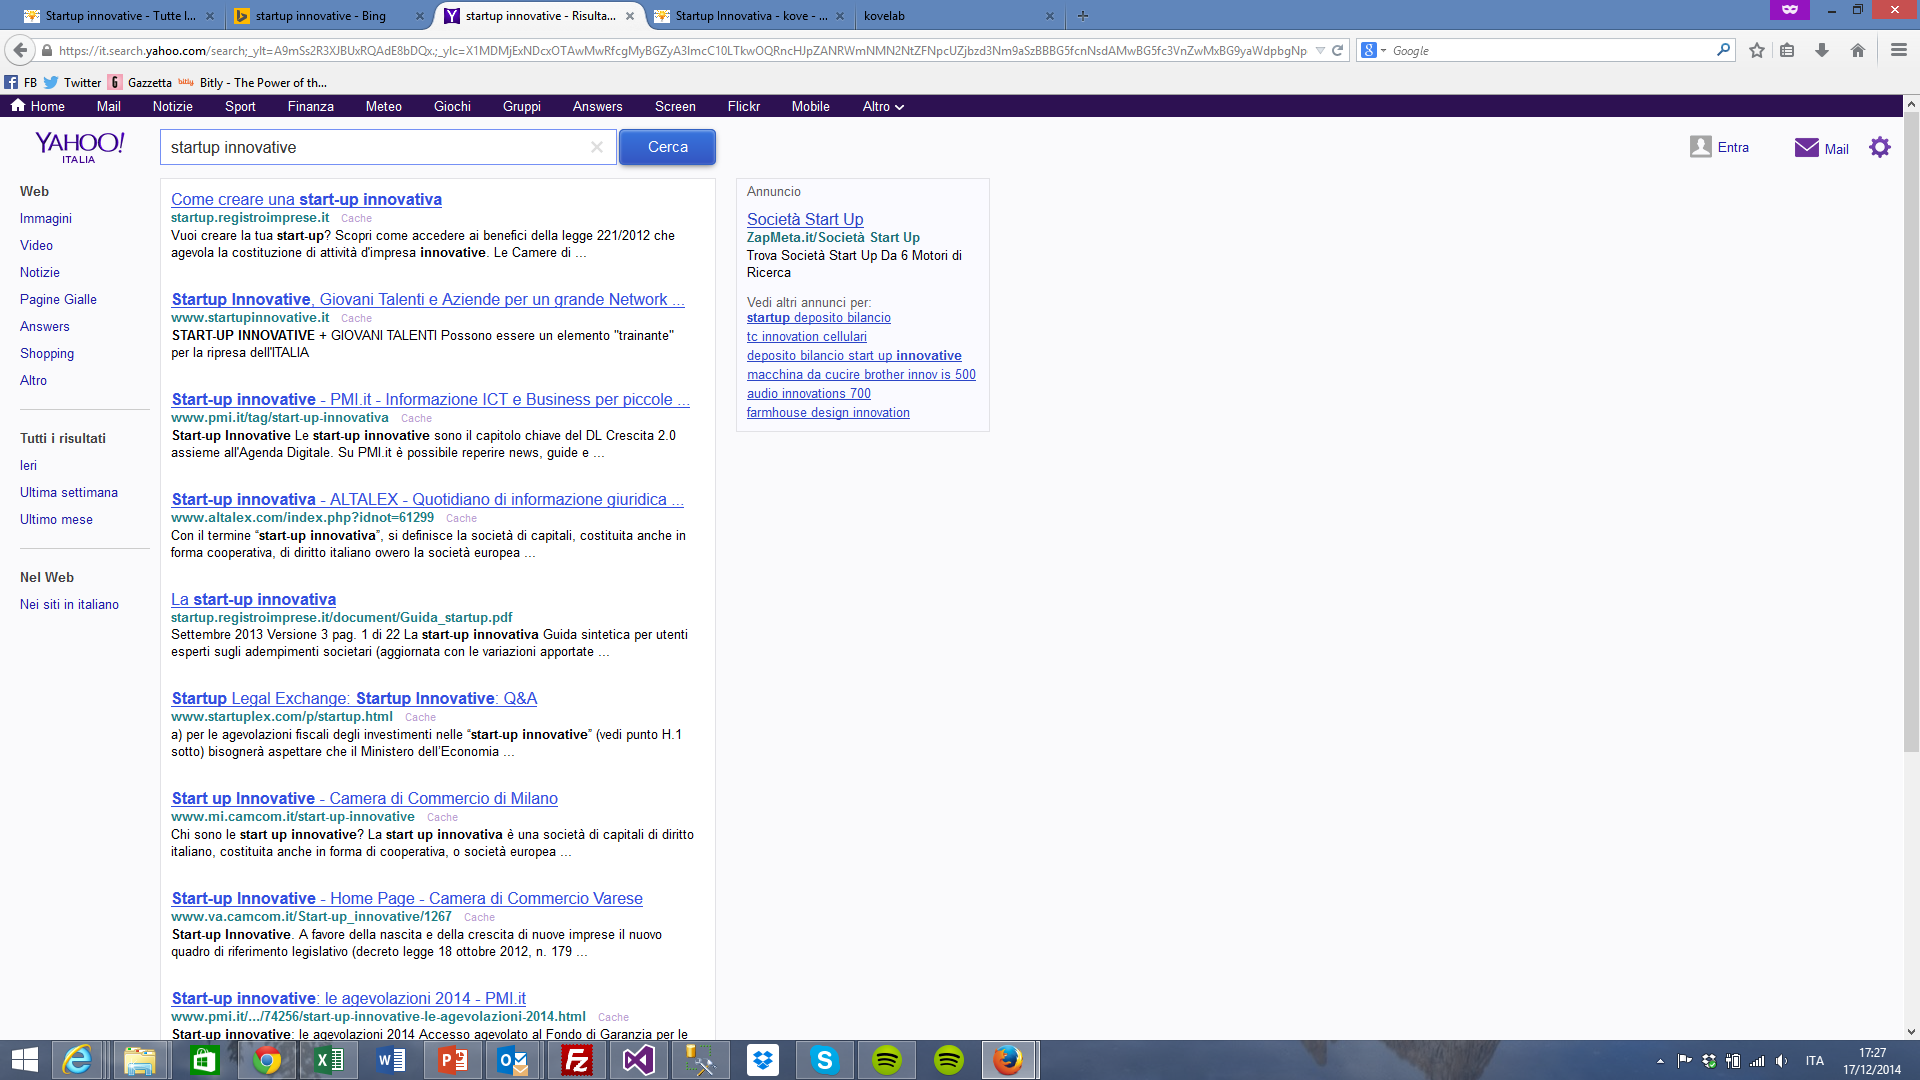
Task: Open the search engine selector dropdown
Action: [x=1373, y=50]
